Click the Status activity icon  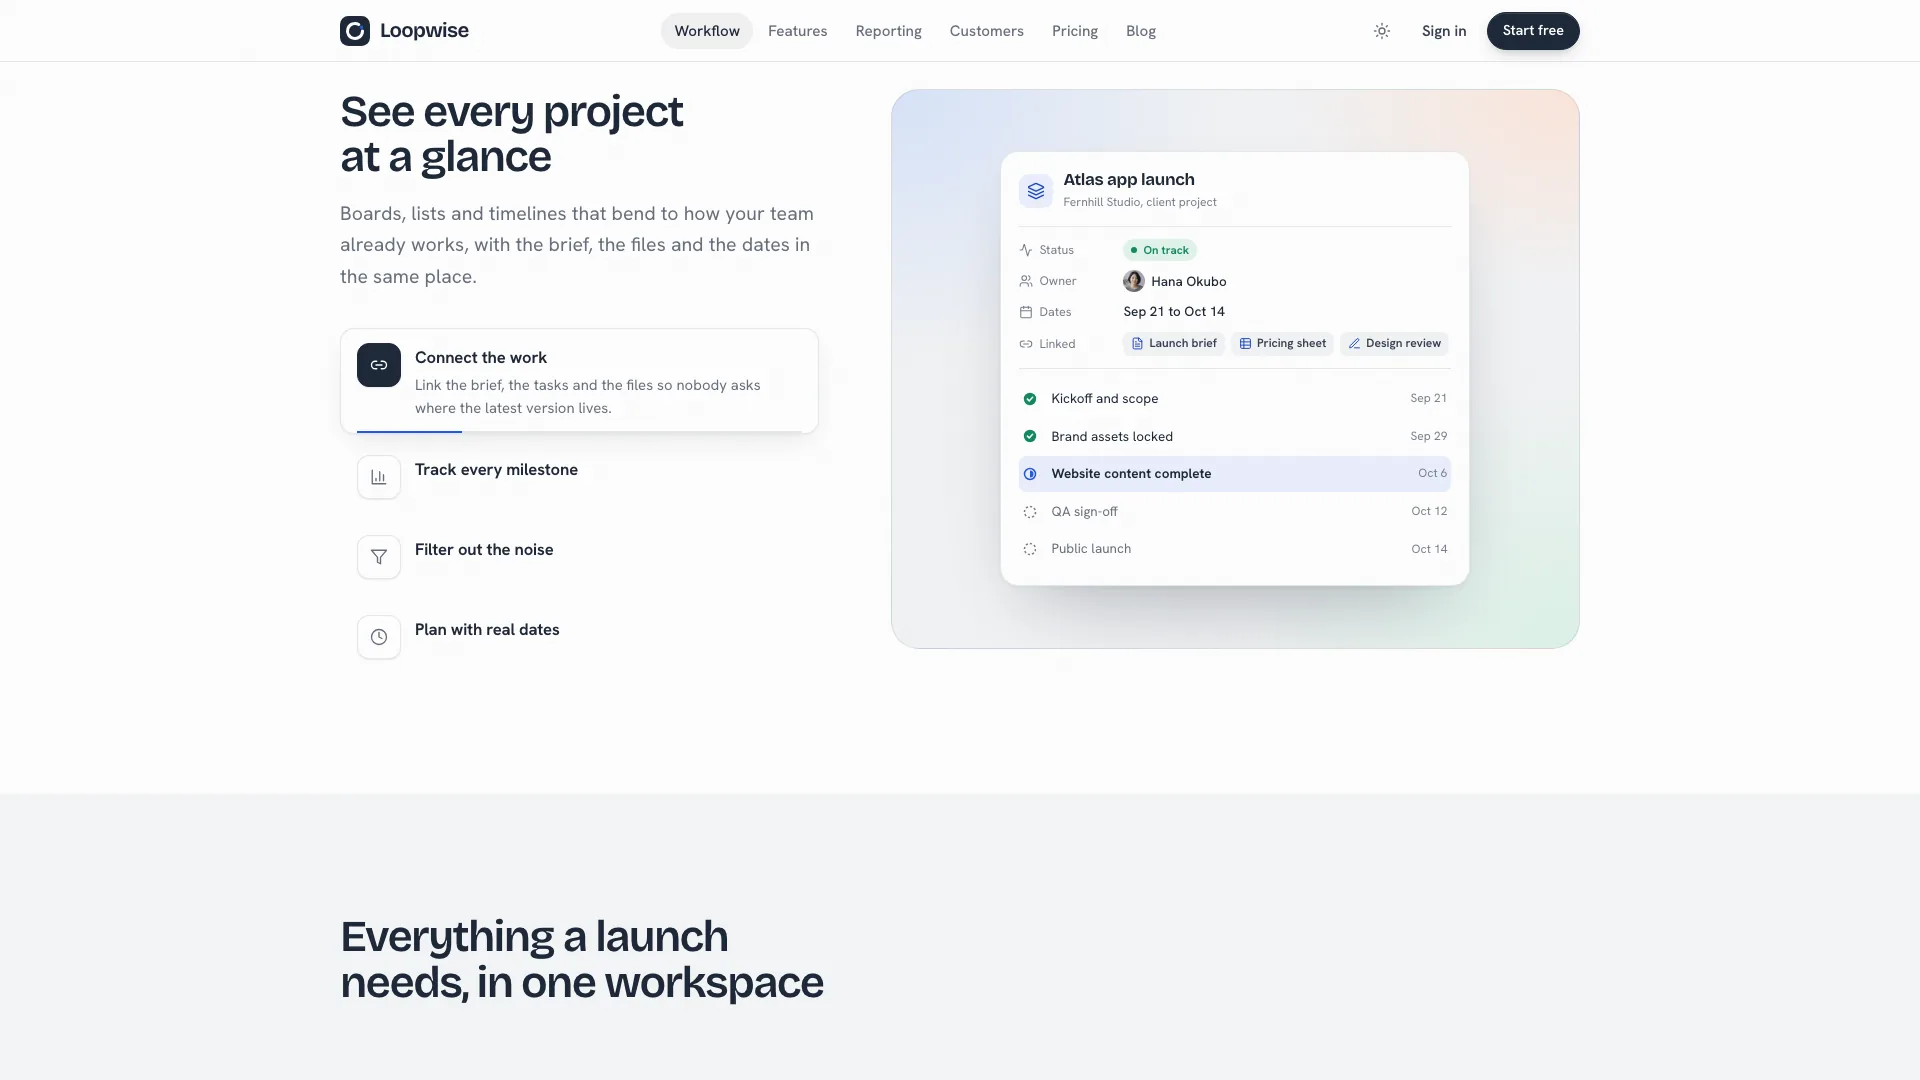(x=1026, y=250)
